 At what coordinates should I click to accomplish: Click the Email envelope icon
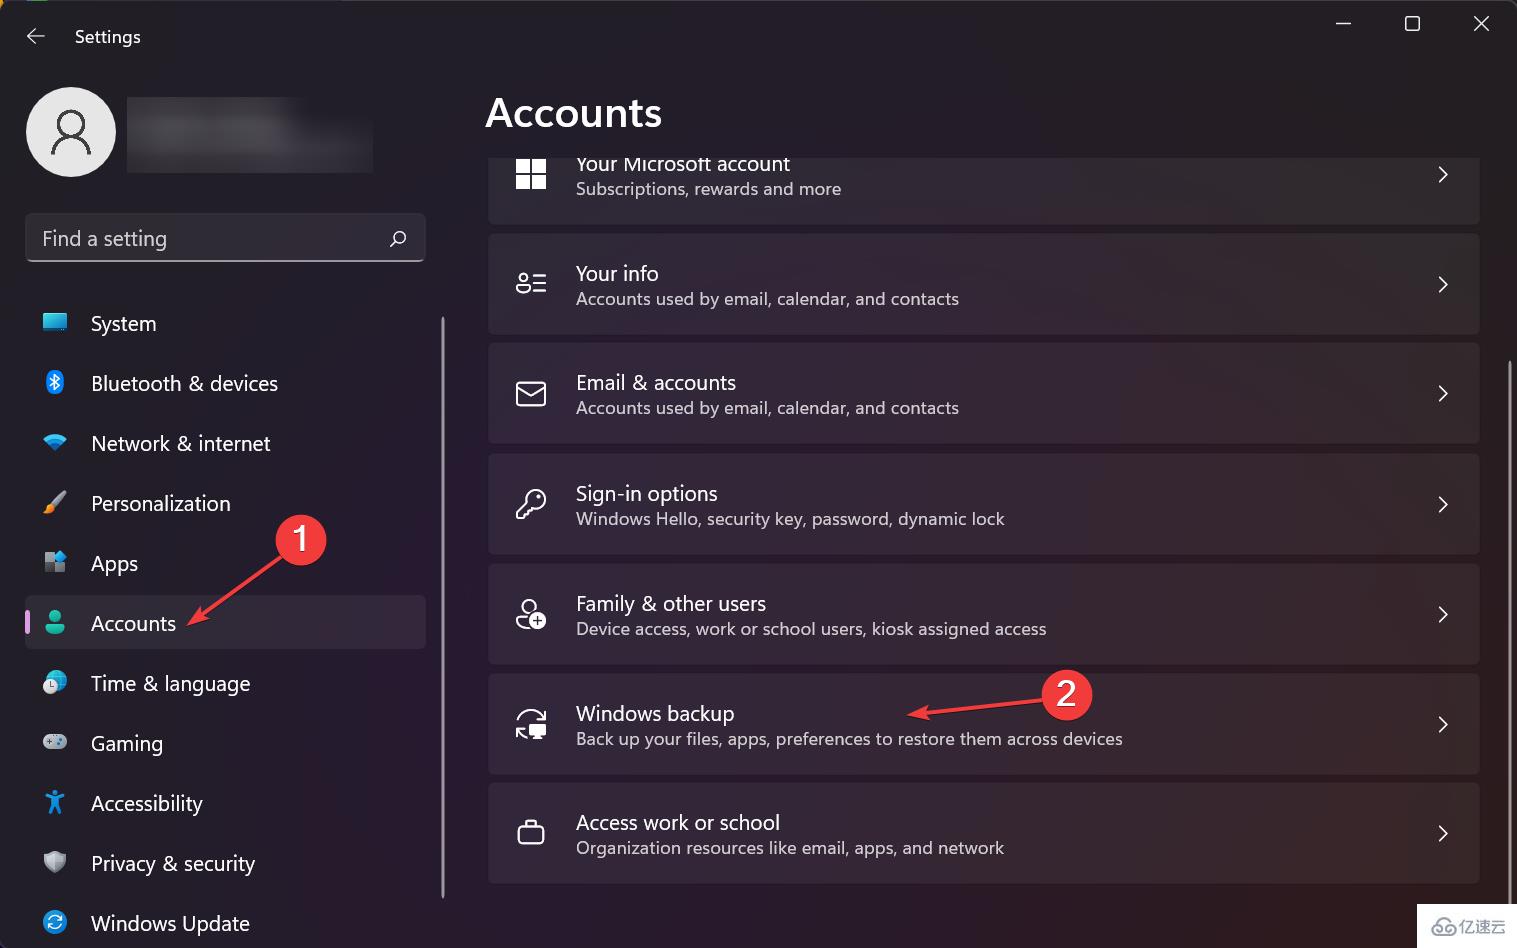point(531,394)
